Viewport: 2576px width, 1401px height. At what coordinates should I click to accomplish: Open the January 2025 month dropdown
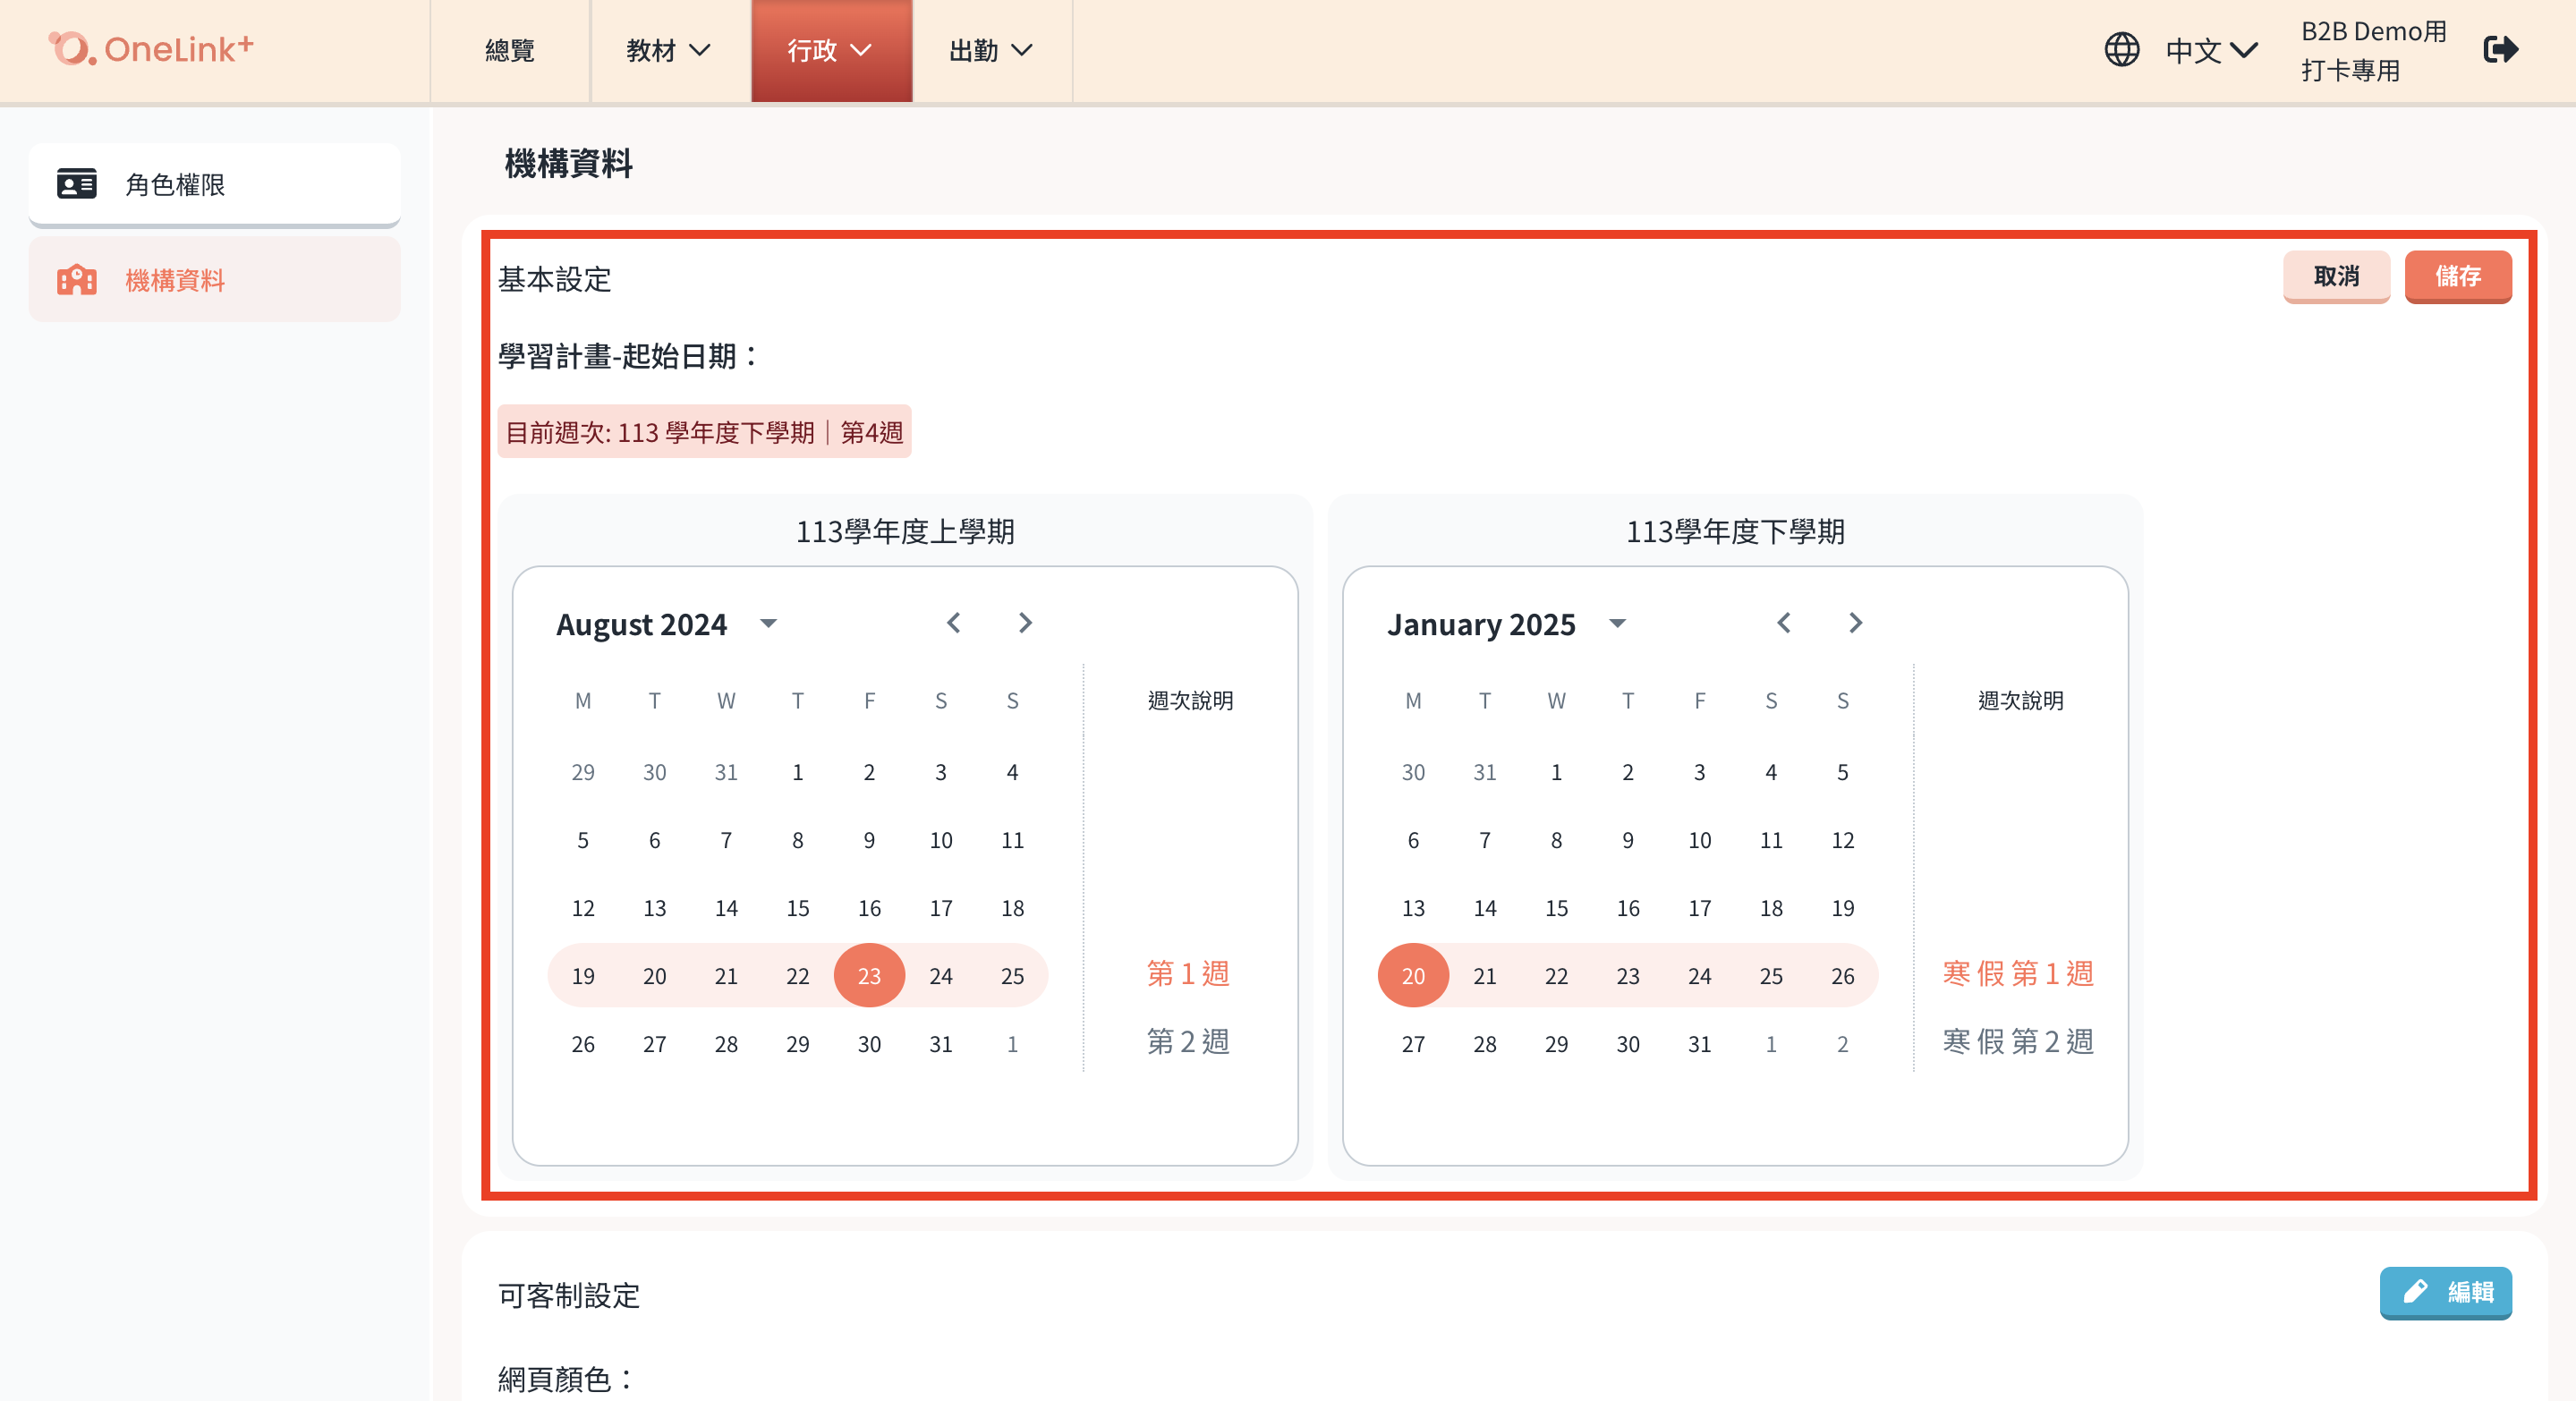coord(1617,624)
